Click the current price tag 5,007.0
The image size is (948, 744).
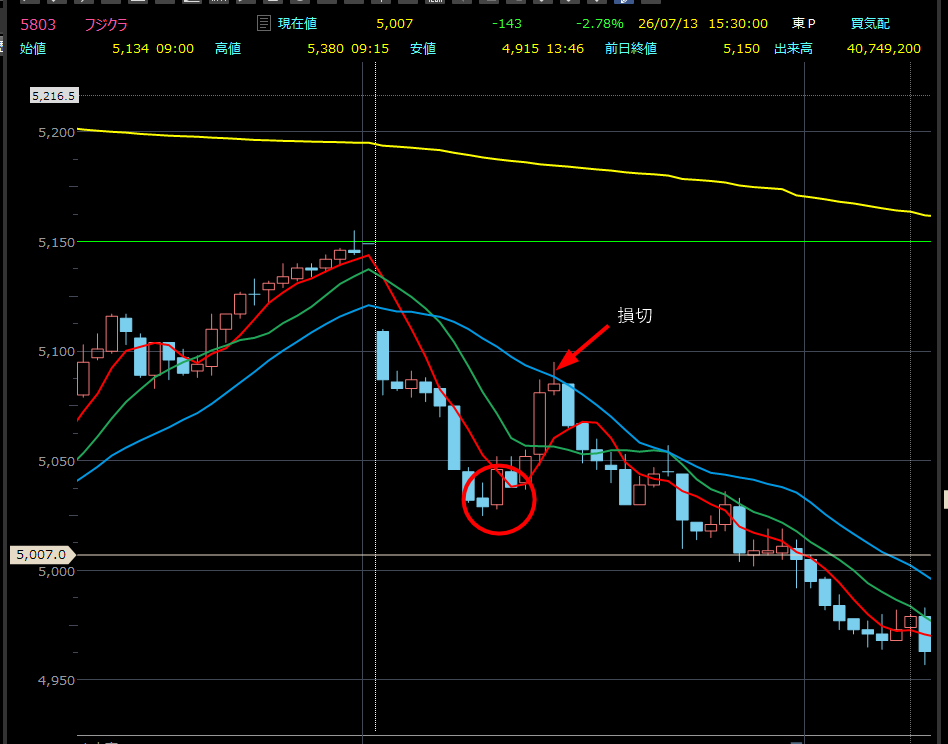click(42, 554)
